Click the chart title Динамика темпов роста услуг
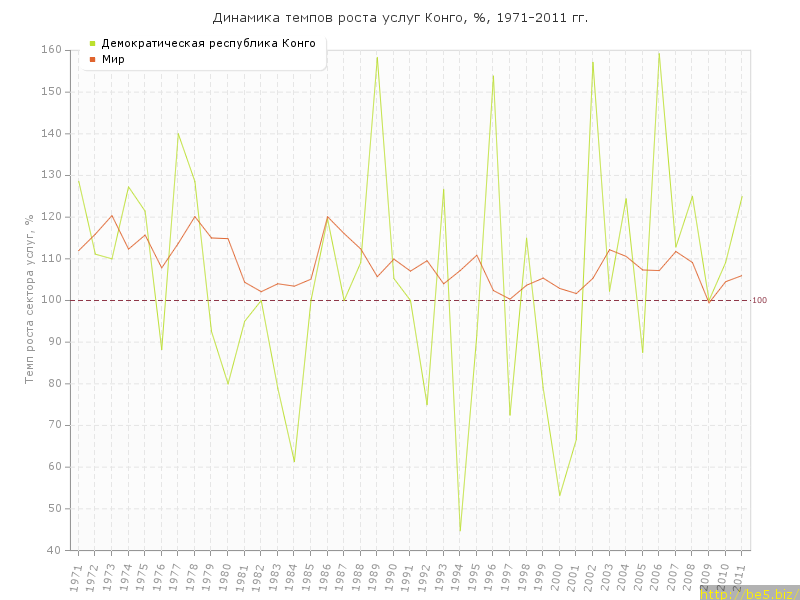The width and height of the screenshot is (800, 600). coord(400,18)
